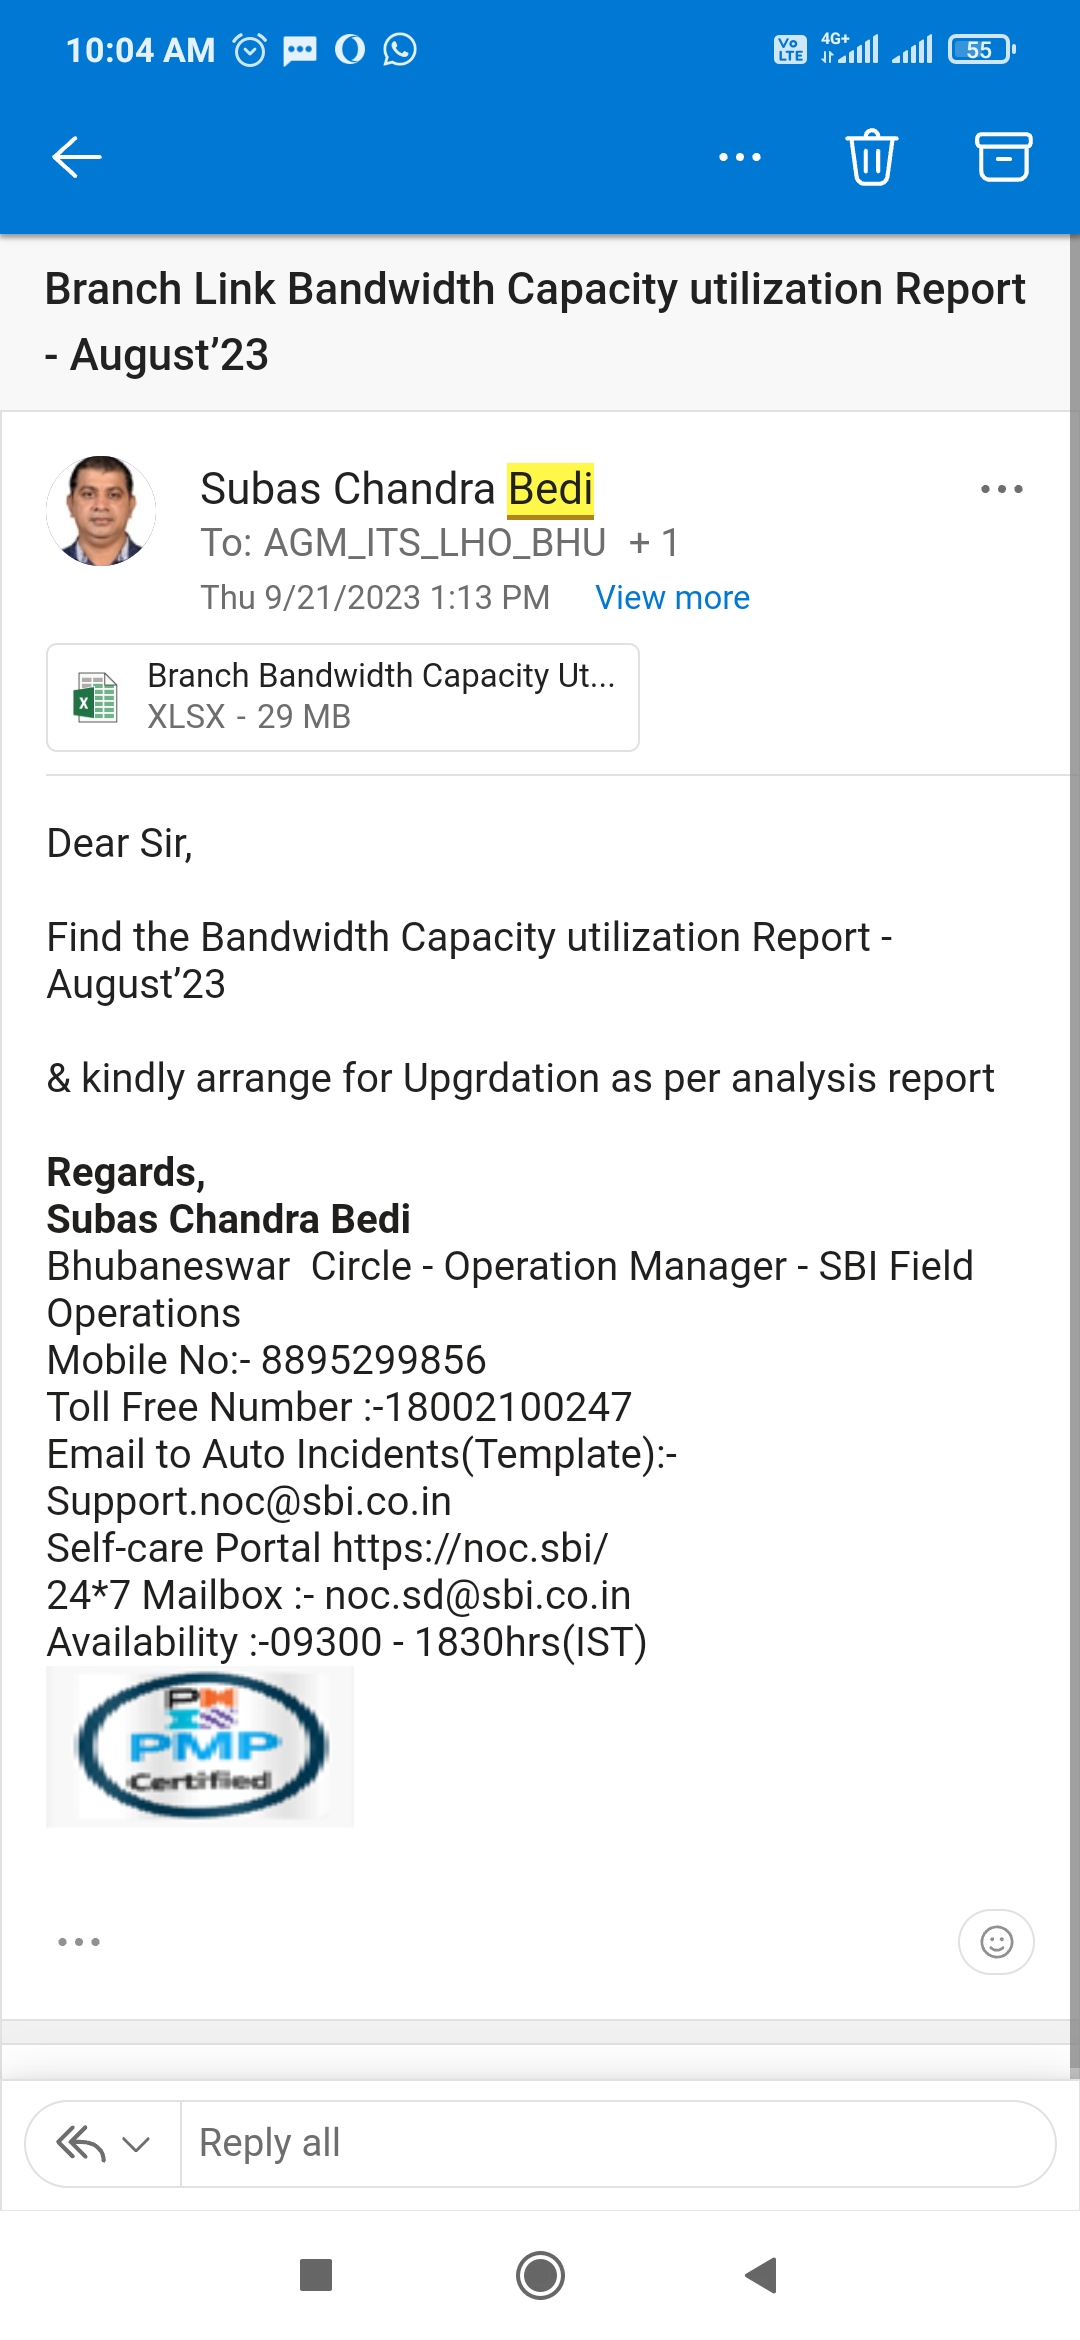Click View more link

click(672, 598)
